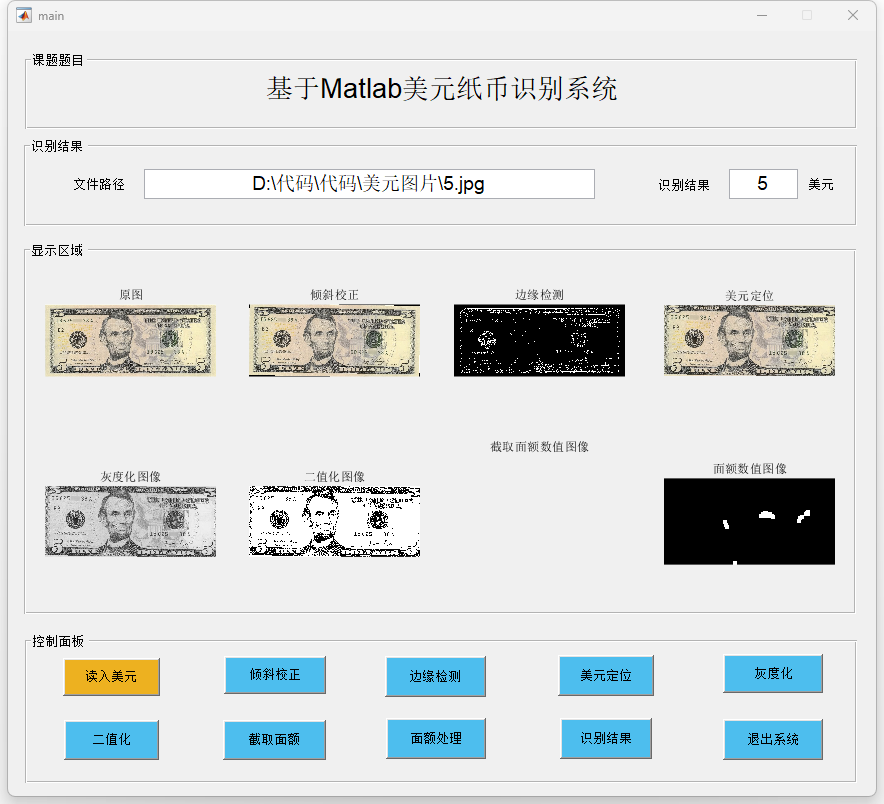This screenshot has width=884, height=804.
Task: Click the 二值化图像 binary banknote image
Action: 334,522
